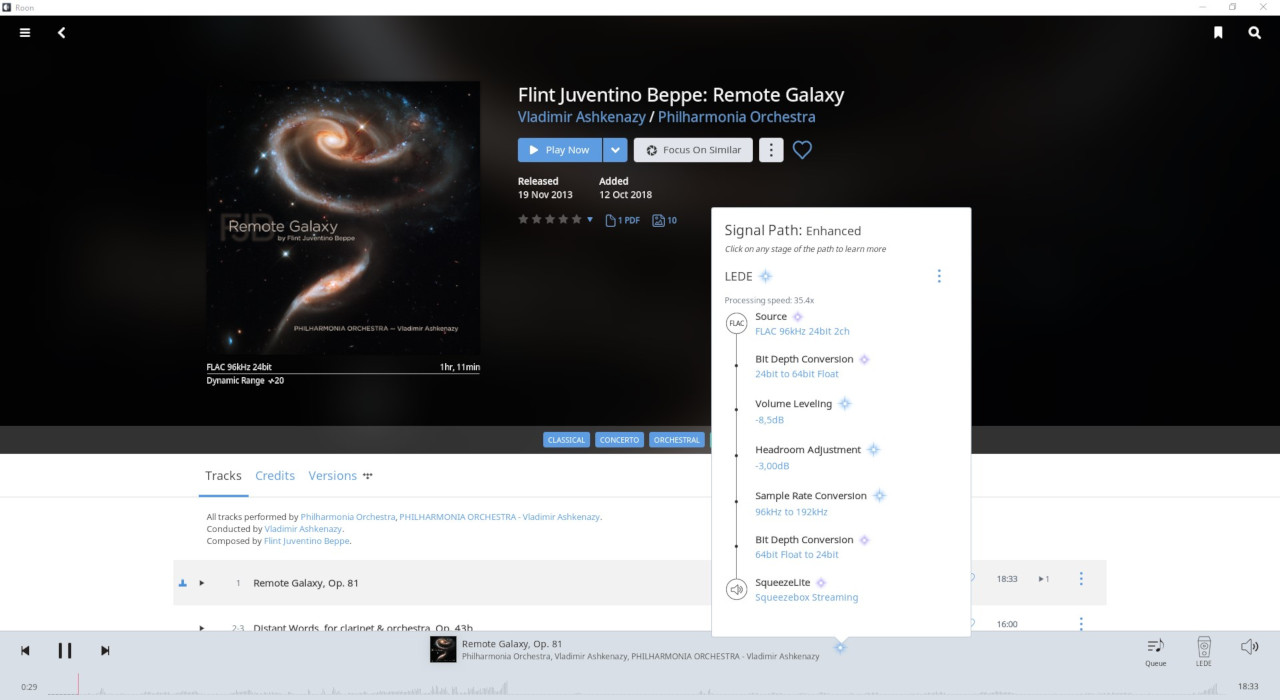Click the 'Dynamic Range' text under cover
This screenshot has width=1280, height=700.
[x=245, y=381]
